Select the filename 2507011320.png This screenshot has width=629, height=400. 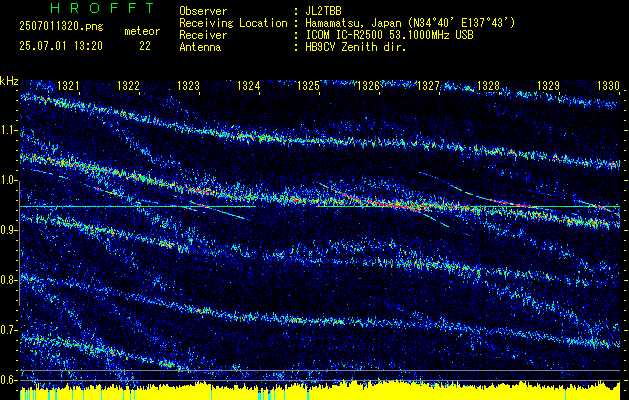click(61, 27)
